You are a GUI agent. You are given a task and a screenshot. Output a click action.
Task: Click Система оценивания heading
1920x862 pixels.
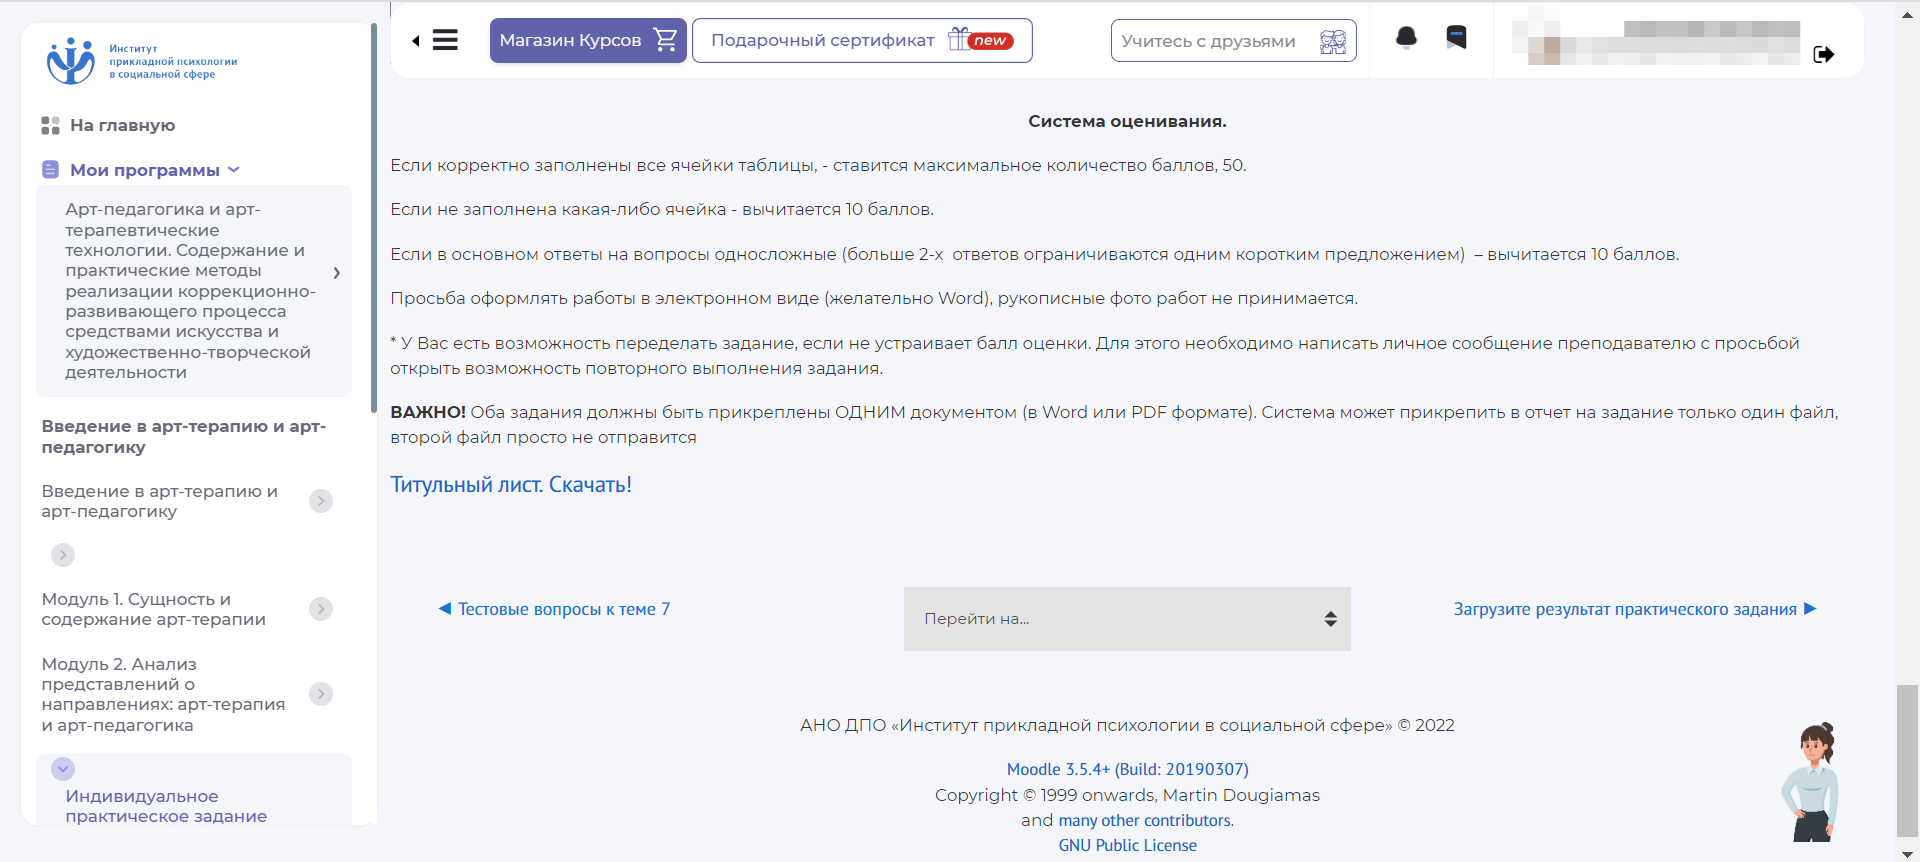click(1127, 121)
